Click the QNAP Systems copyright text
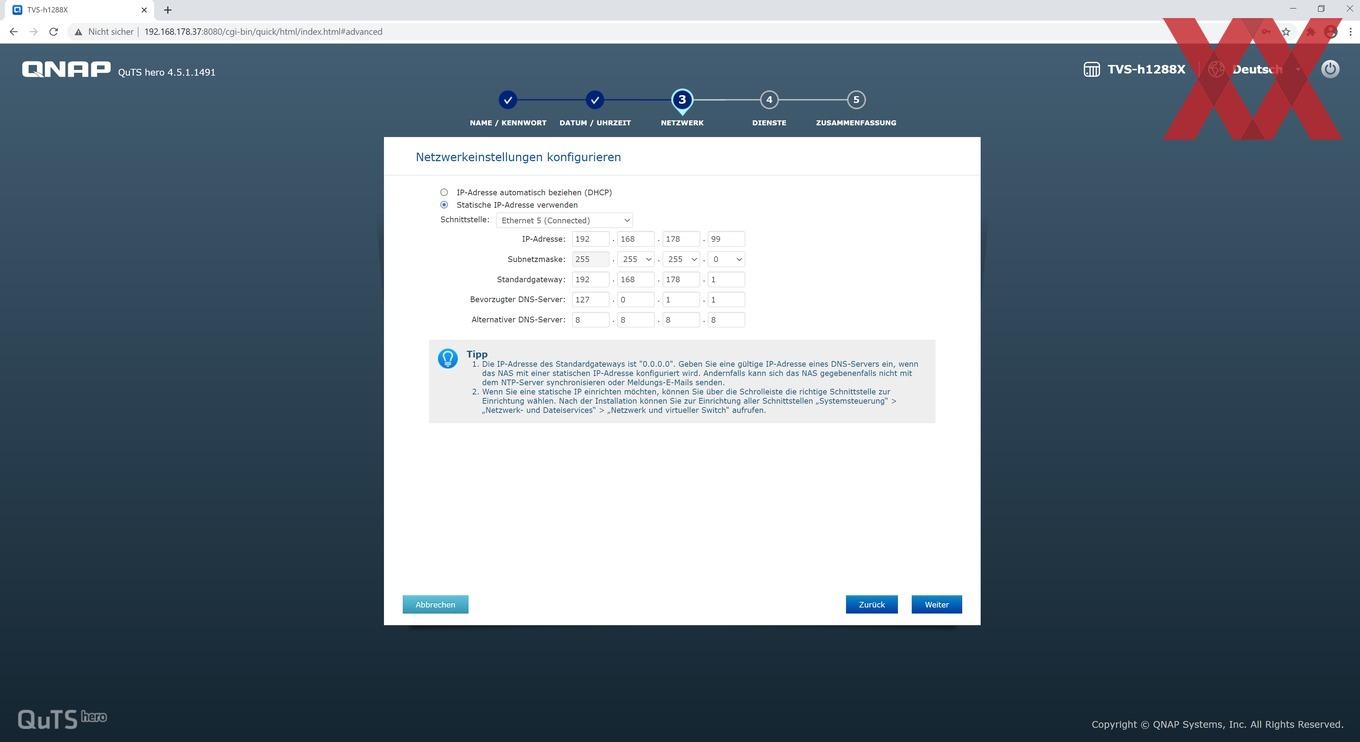Viewport: 1360px width, 742px height. click(x=1217, y=724)
